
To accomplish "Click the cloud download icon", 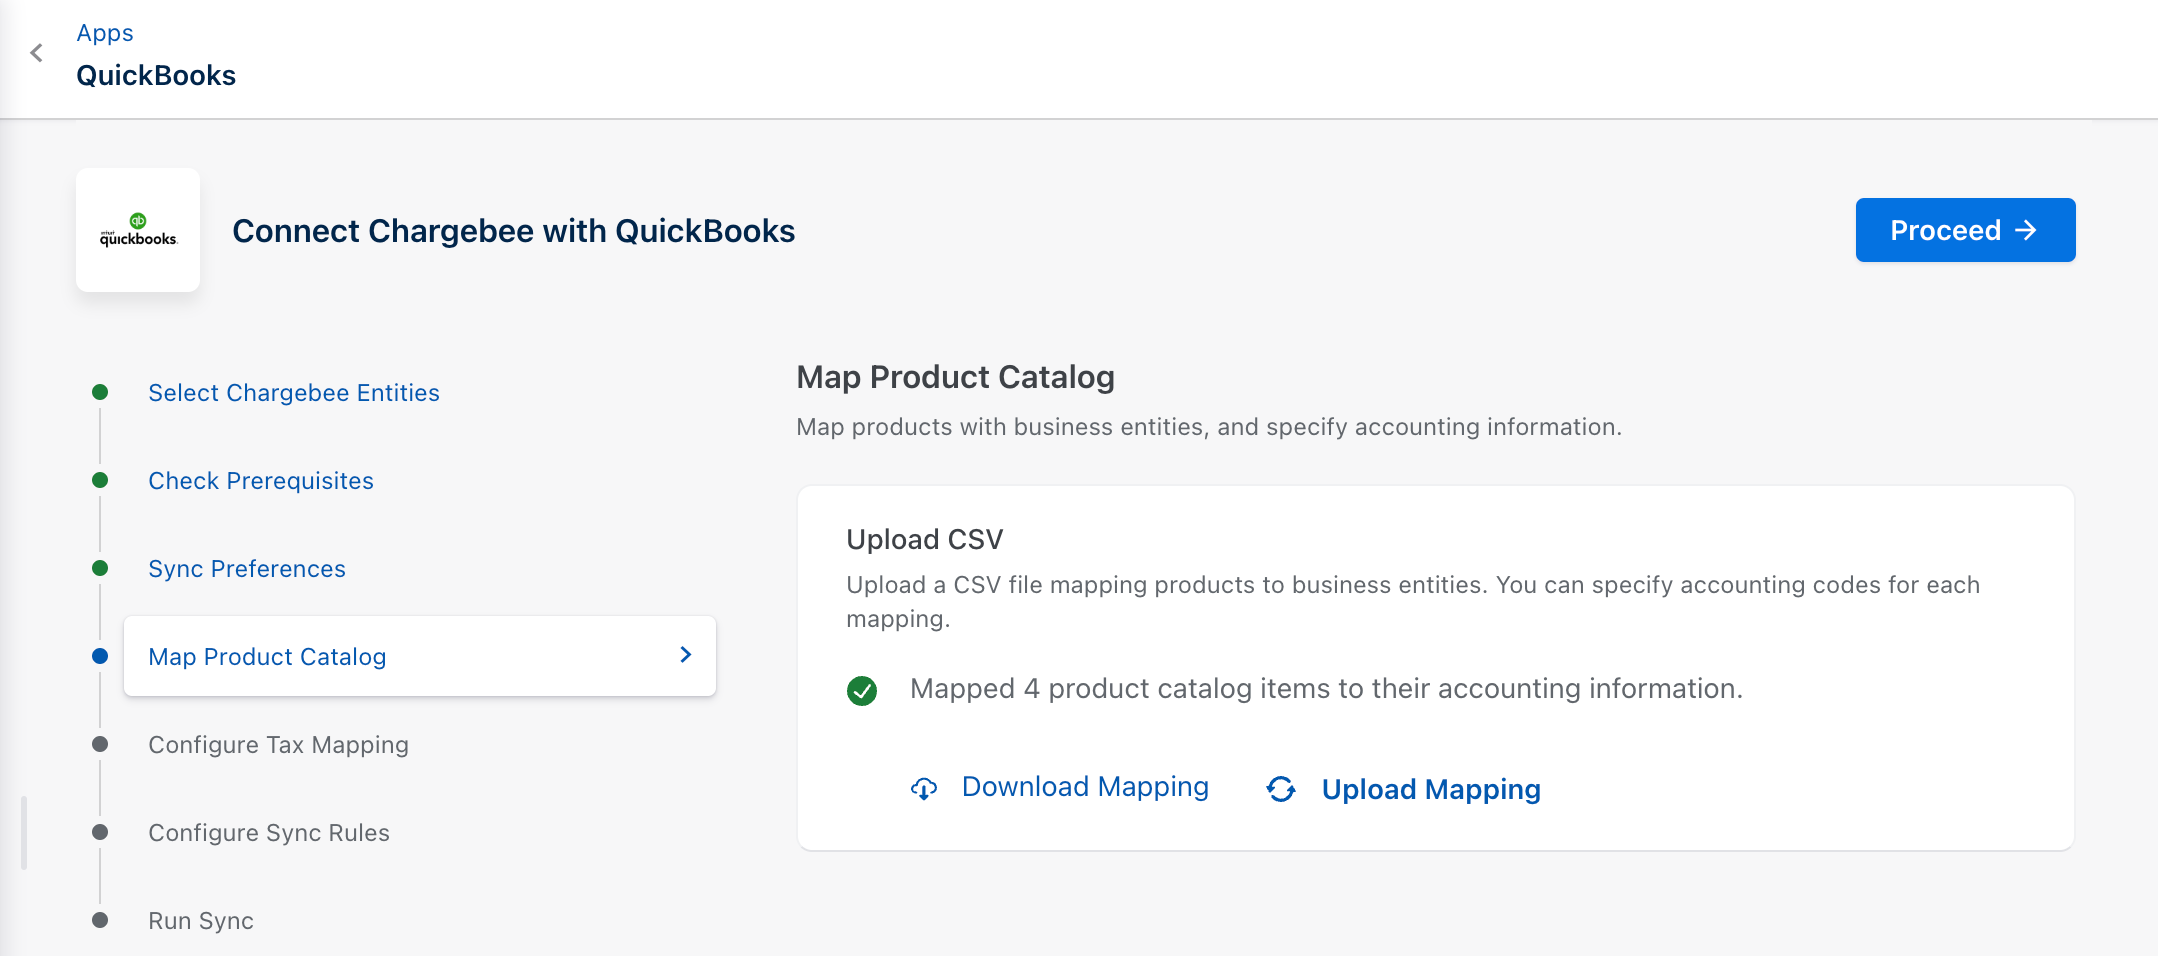I will click(x=924, y=789).
